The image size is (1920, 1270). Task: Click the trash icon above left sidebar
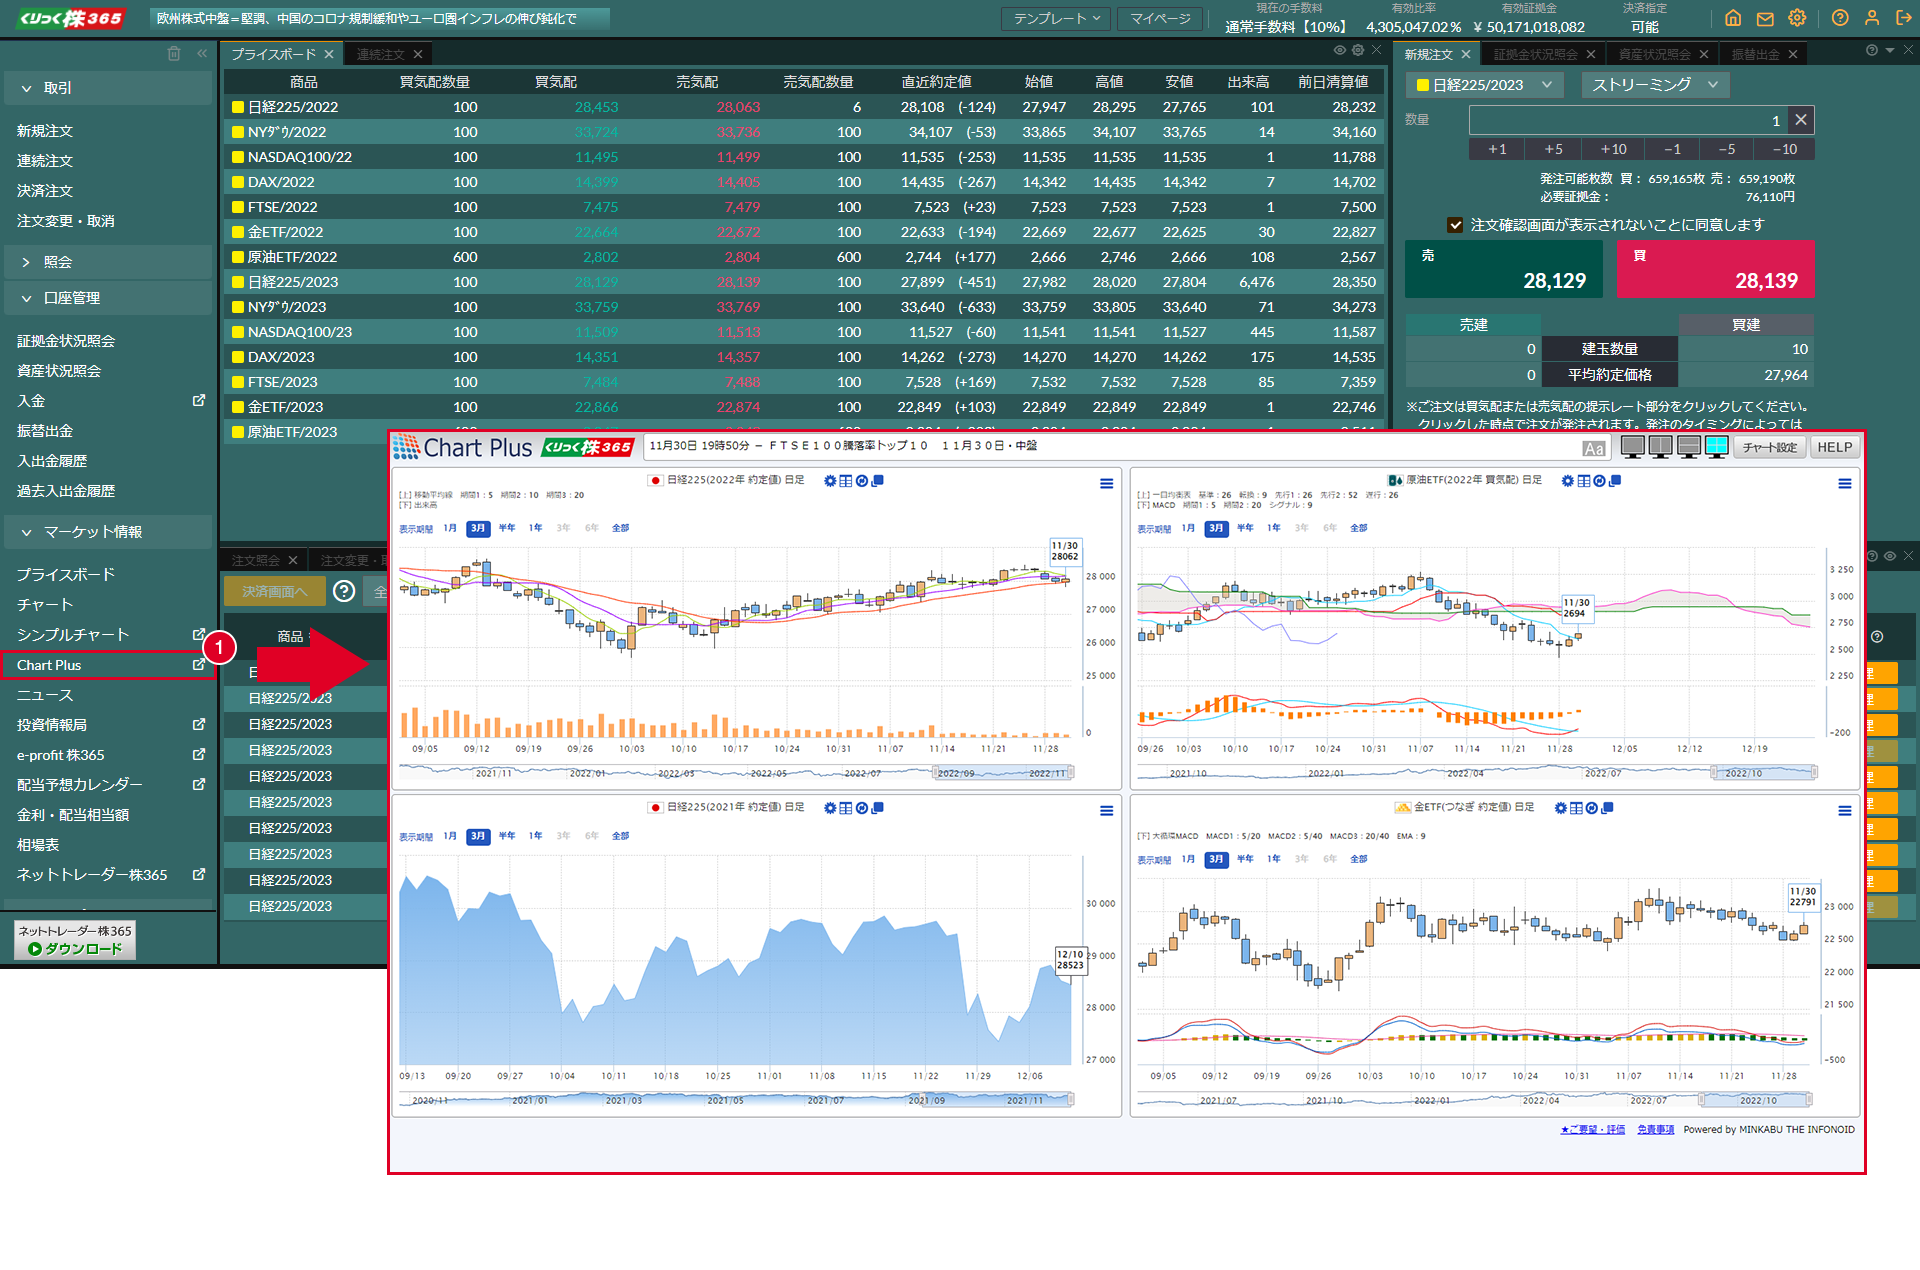174,54
